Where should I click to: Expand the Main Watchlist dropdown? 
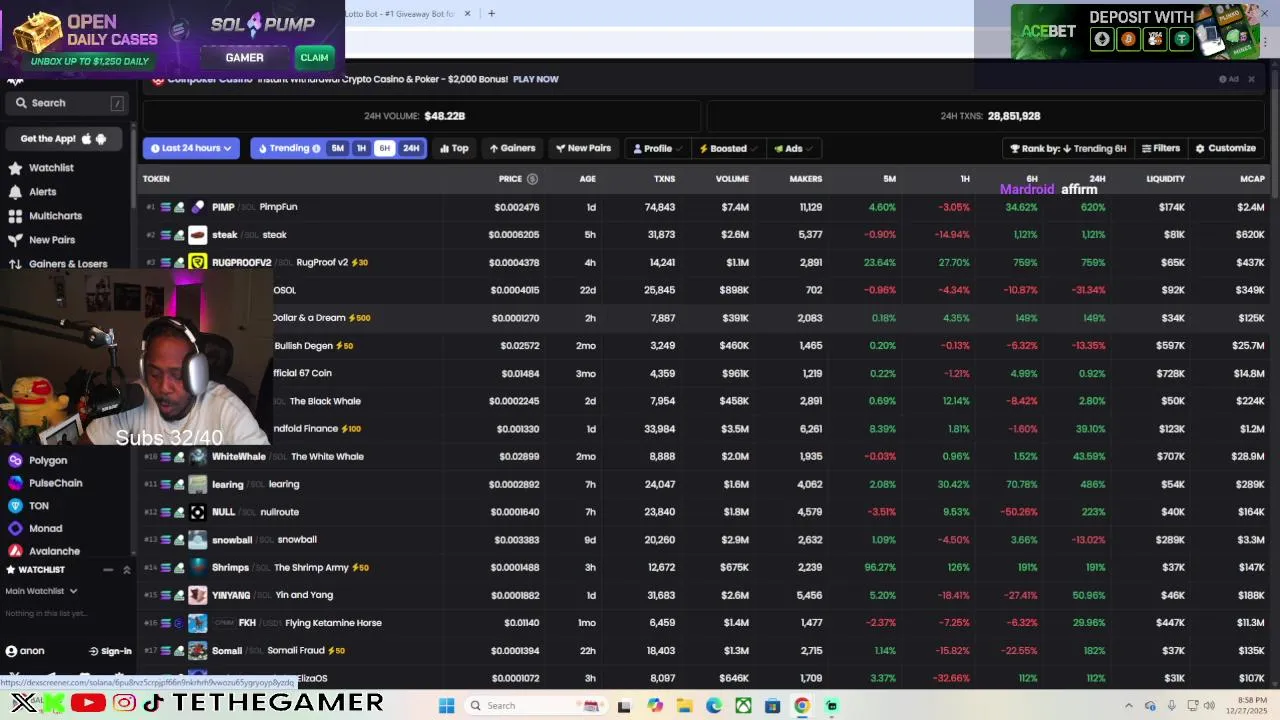[41, 591]
